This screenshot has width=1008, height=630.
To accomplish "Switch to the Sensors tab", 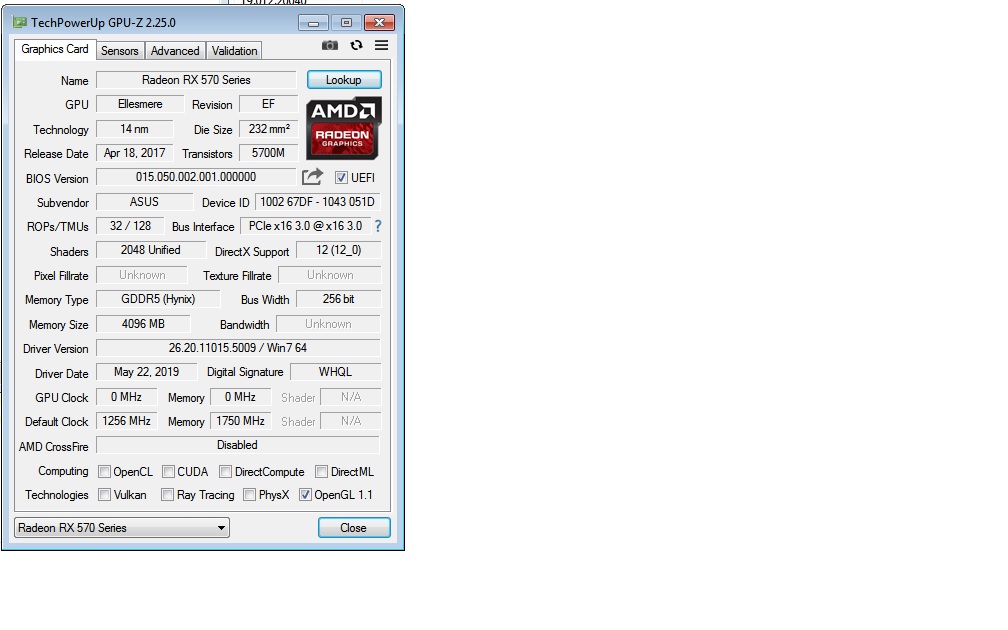I will [120, 51].
